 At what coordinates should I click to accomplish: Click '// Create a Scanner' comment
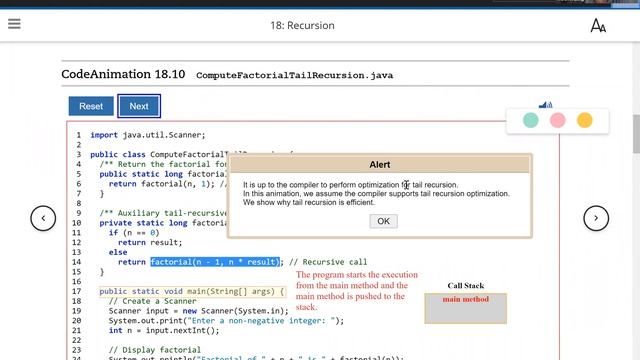pos(152,301)
